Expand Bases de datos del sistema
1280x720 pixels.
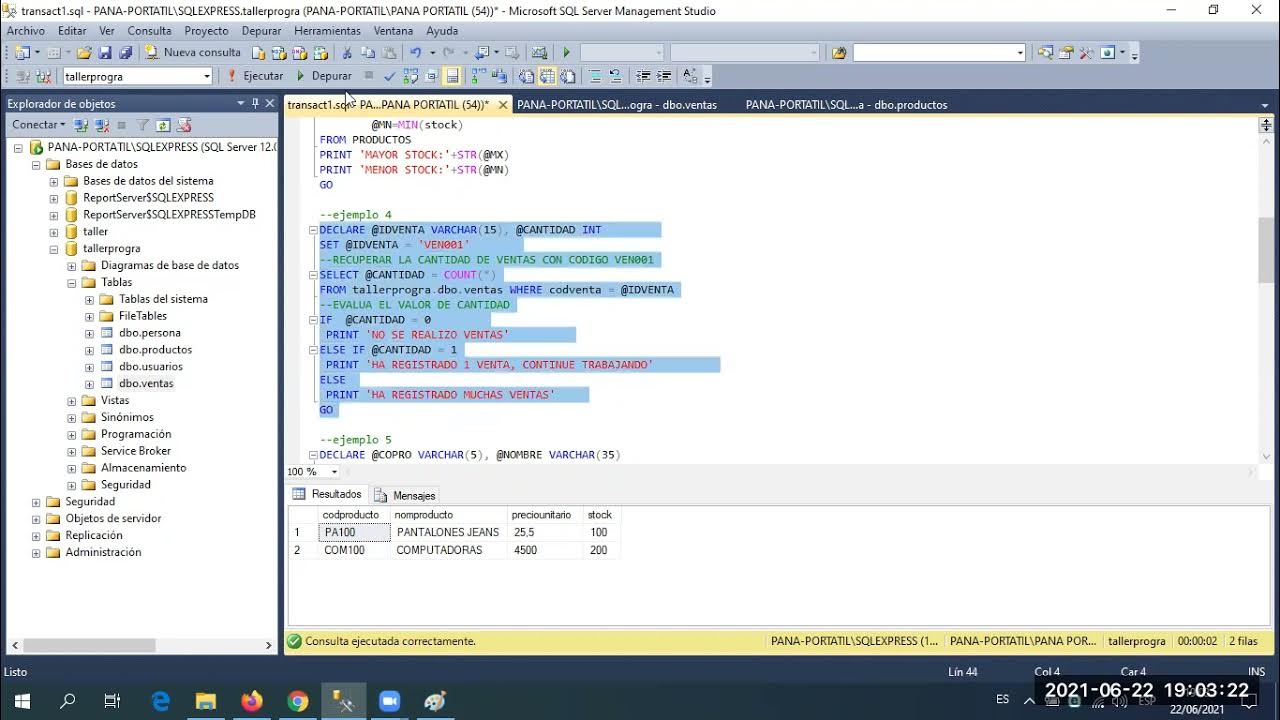click(54, 181)
